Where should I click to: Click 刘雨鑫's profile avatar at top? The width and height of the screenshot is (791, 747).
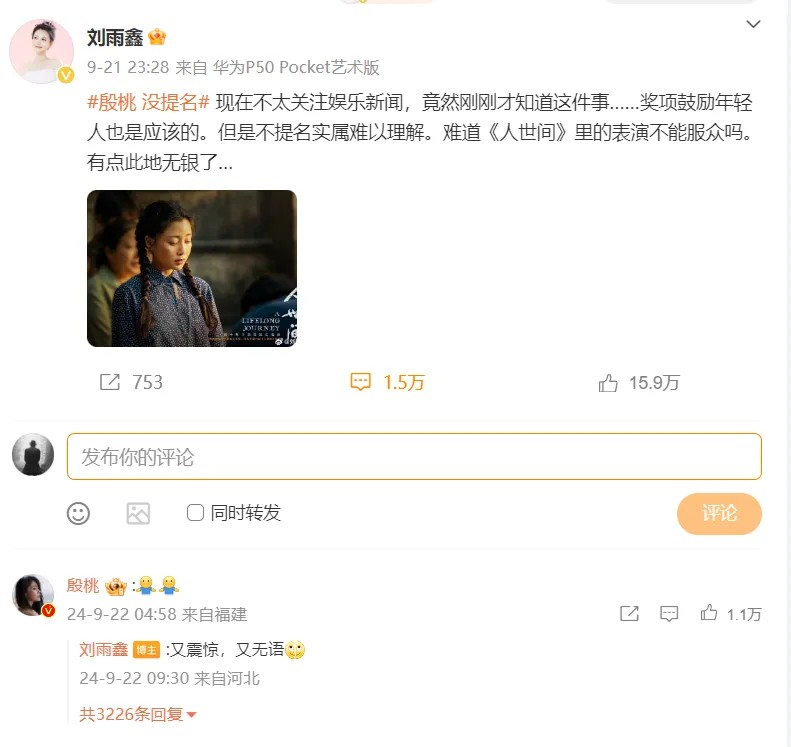41,50
